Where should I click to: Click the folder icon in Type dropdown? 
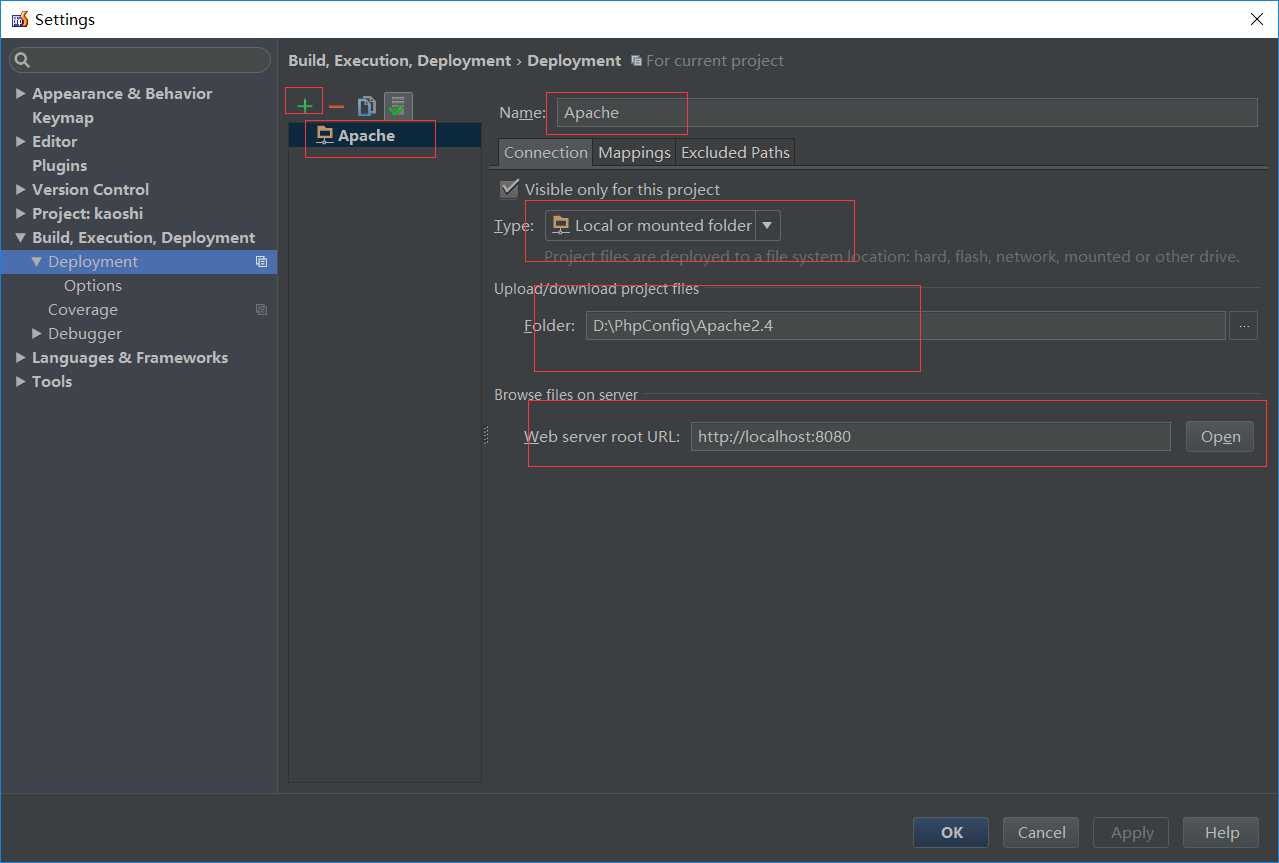tap(561, 225)
